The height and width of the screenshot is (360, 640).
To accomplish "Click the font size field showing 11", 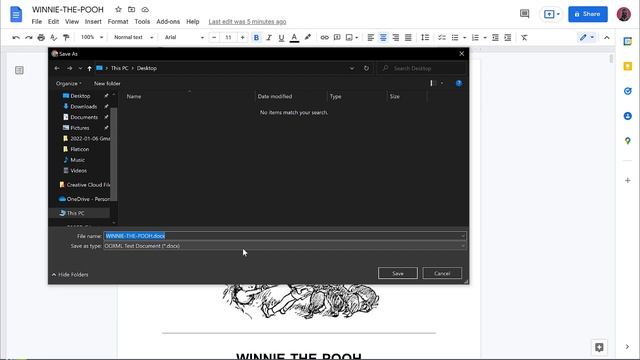I will click(x=228, y=38).
